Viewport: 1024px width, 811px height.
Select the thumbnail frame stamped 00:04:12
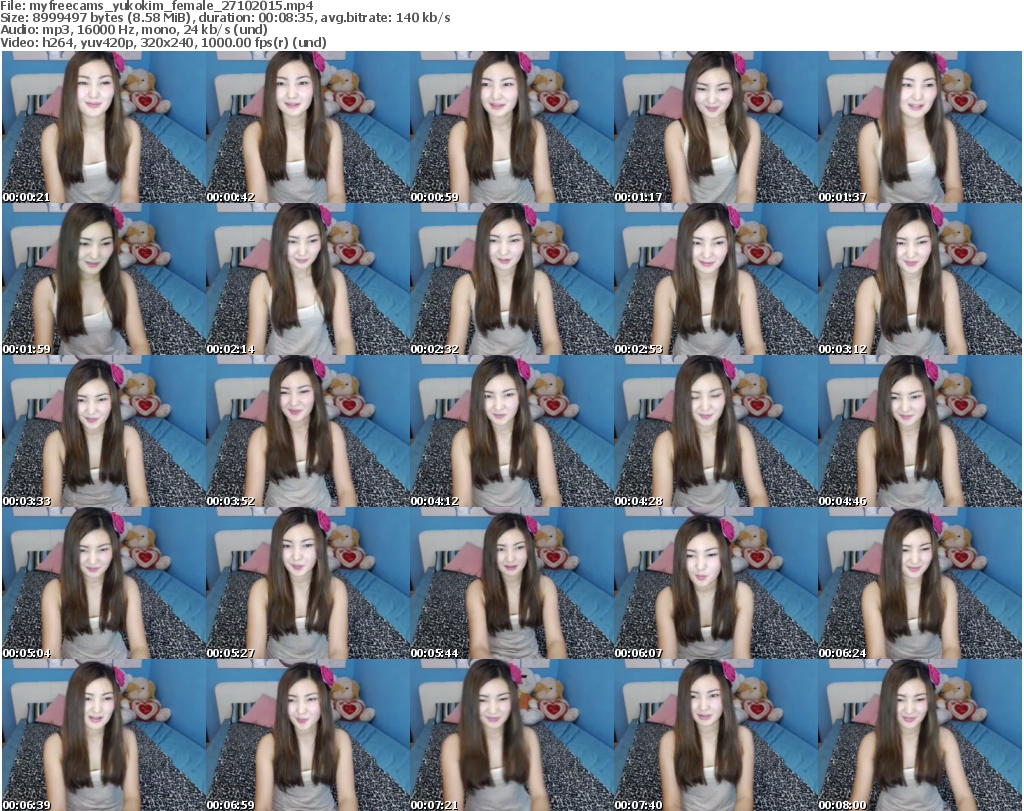click(511, 431)
